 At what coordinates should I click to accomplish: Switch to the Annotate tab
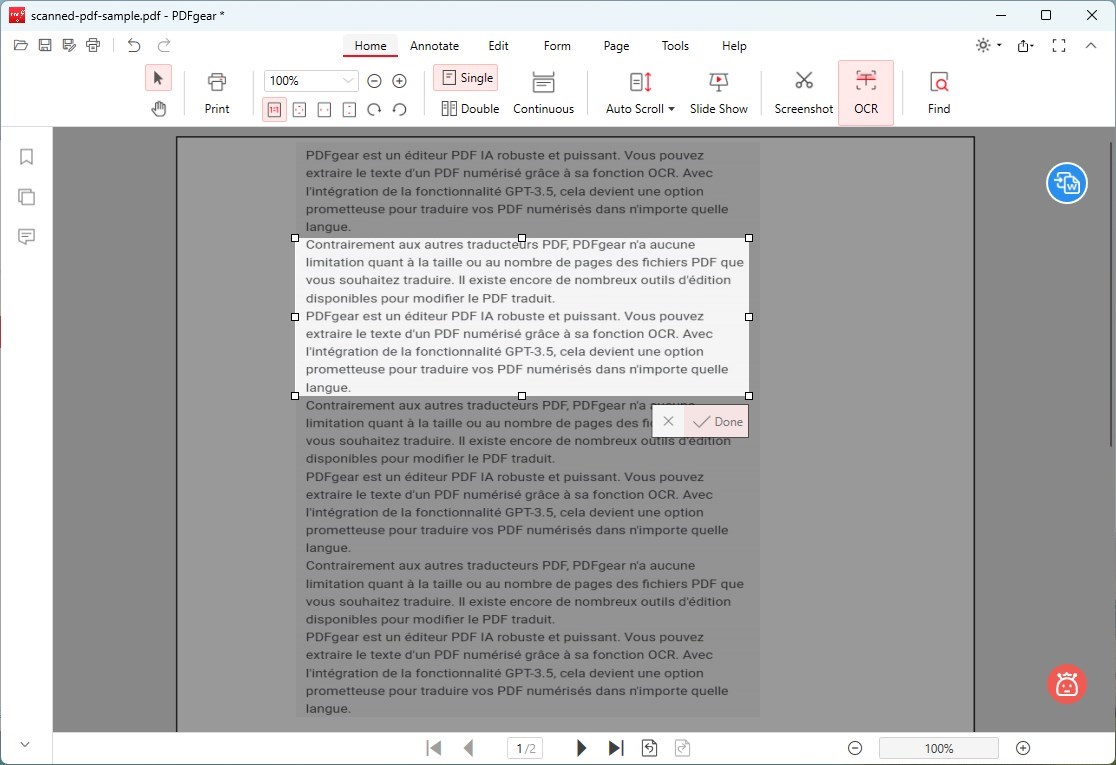click(x=434, y=46)
